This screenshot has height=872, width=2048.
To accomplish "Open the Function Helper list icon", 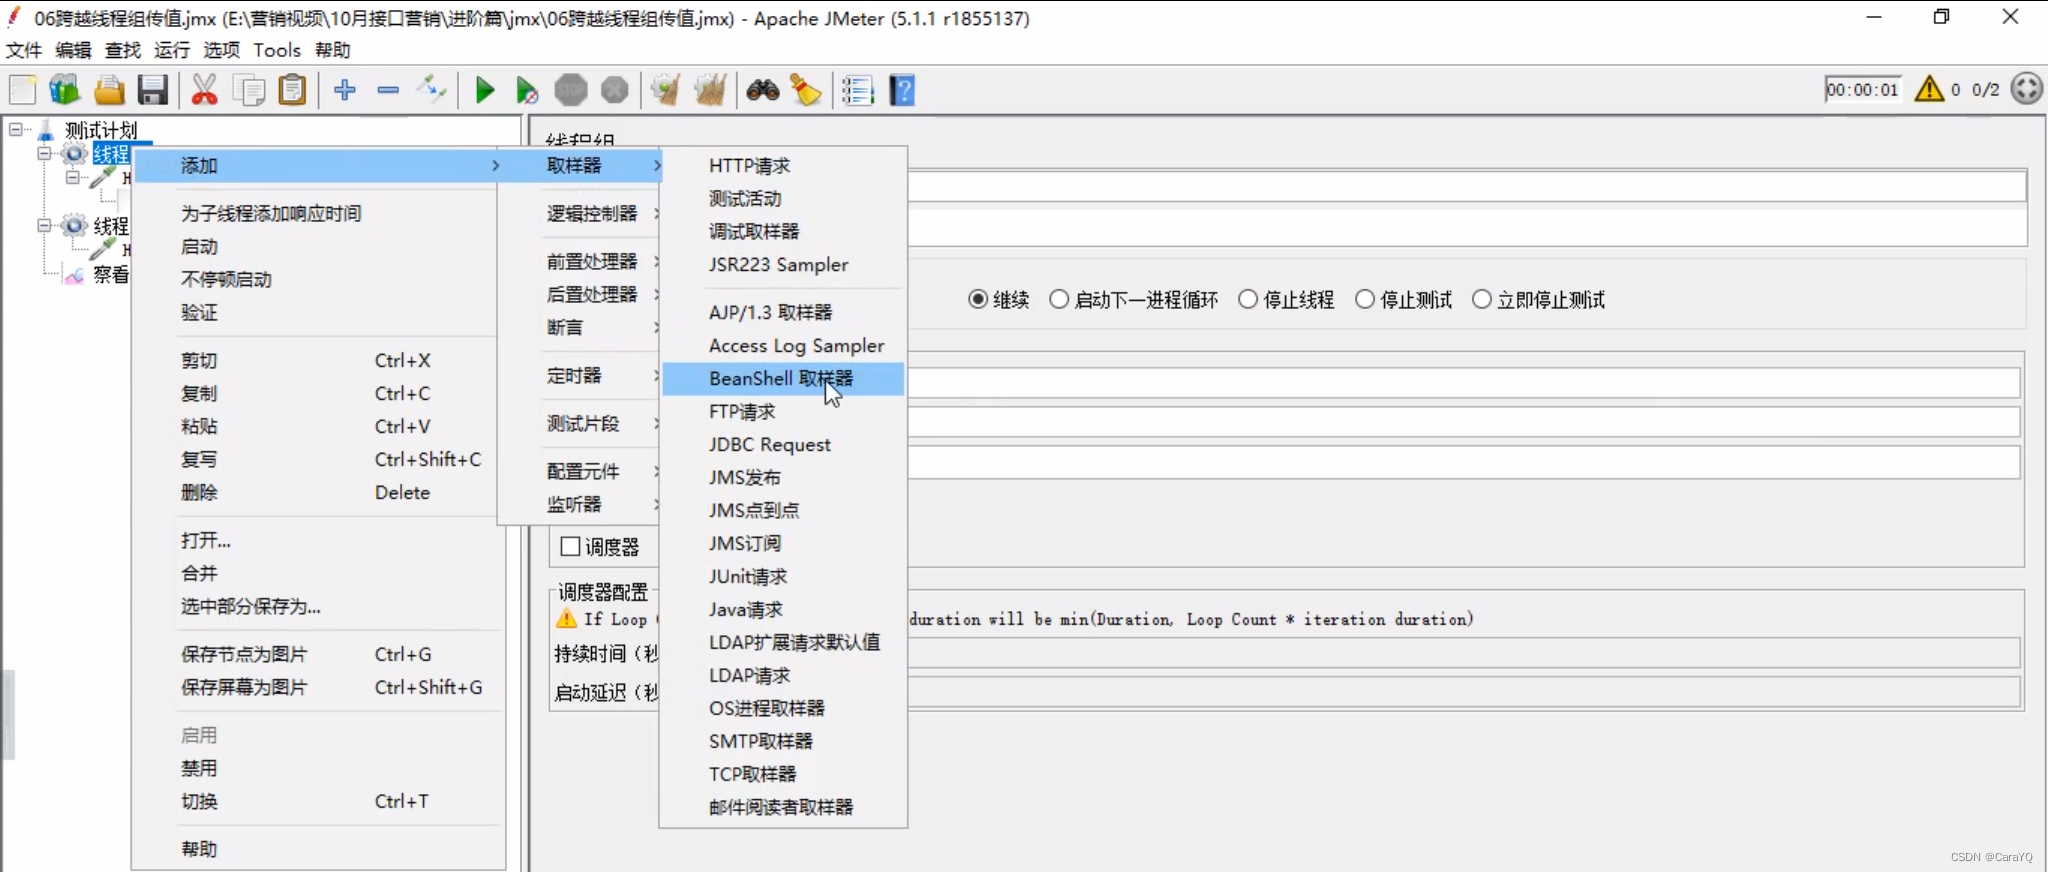I will pyautogui.click(x=857, y=90).
